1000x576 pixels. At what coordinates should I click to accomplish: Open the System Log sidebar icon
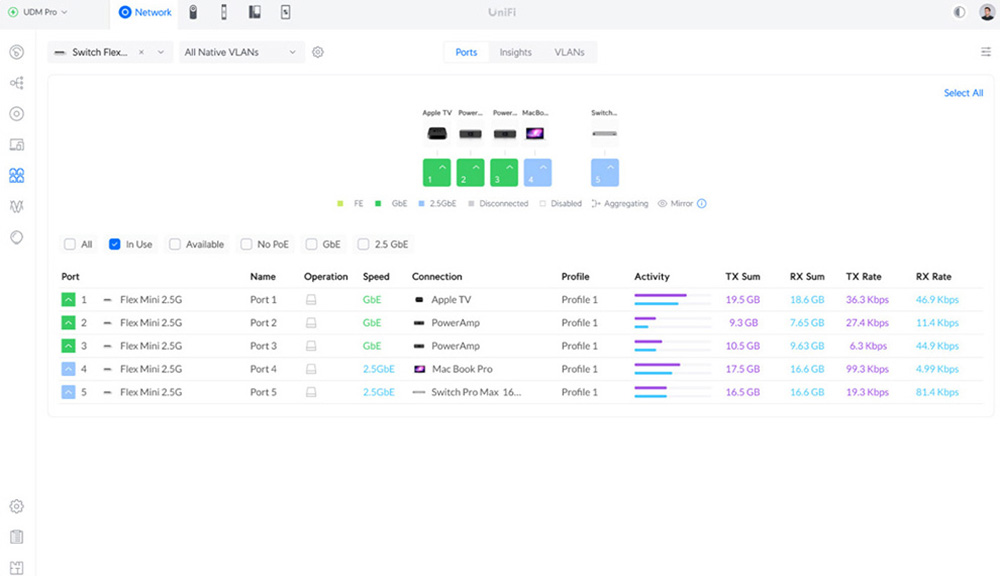(17, 537)
